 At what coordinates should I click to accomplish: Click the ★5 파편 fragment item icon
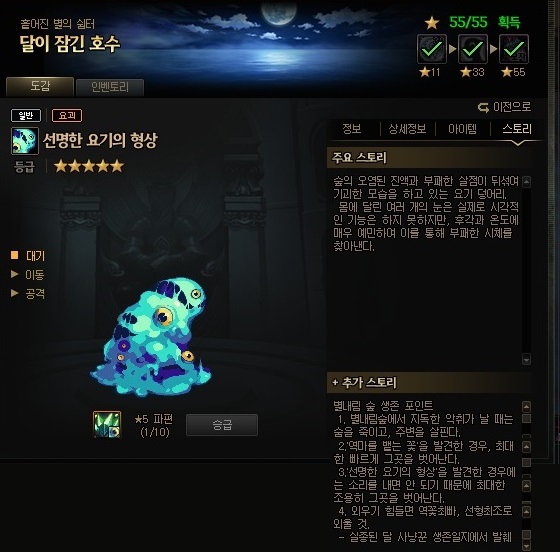tap(107, 424)
